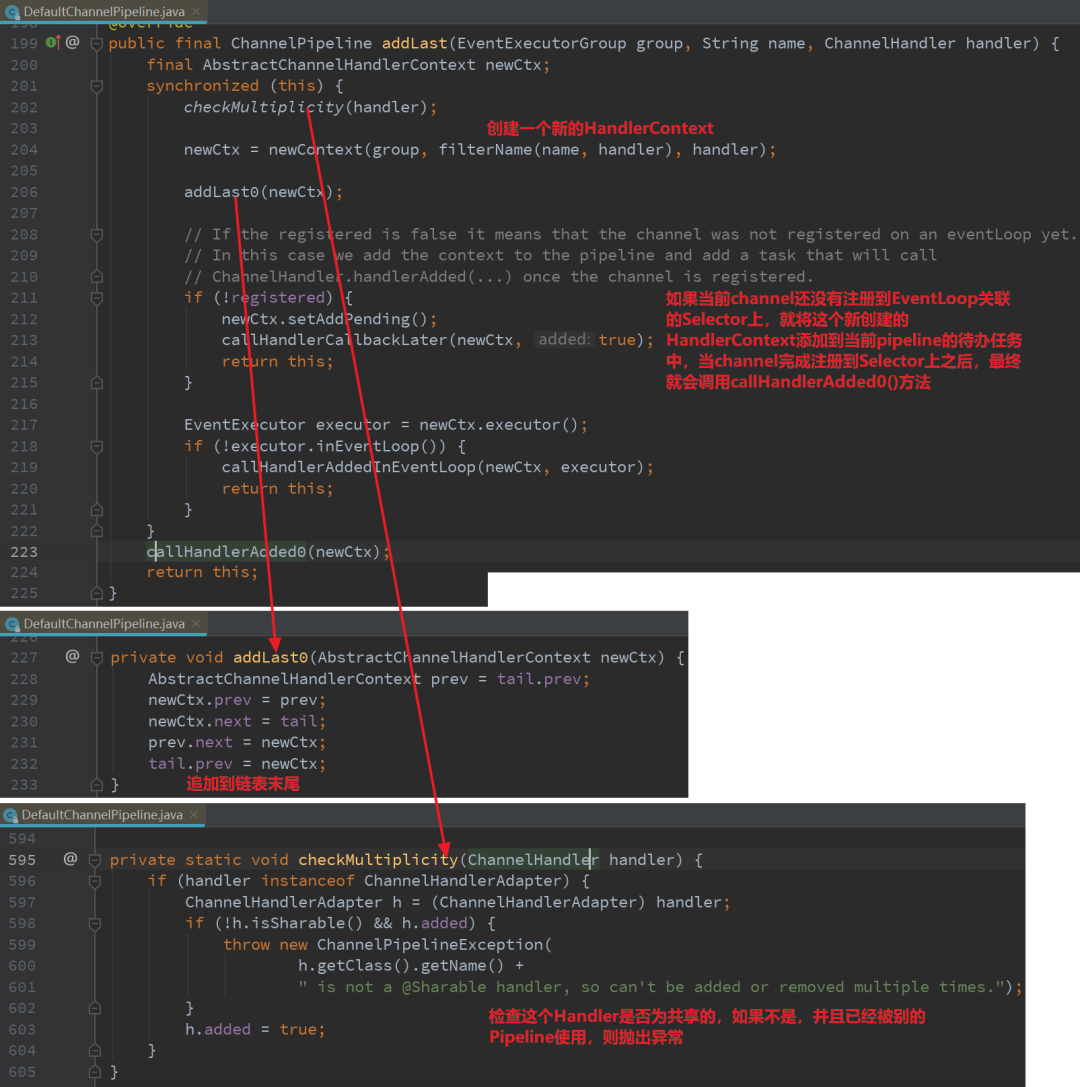Click 'tail.prev' on line 228
The image size is (1080, 1087).
click(x=539, y=679)
